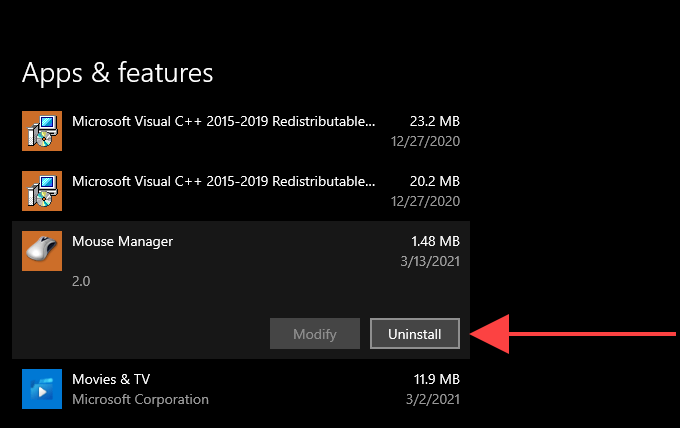This screenshot has height=428, width=680.
Task: Click the Microsoft Corporation publisher text
Action: (140, 399)
